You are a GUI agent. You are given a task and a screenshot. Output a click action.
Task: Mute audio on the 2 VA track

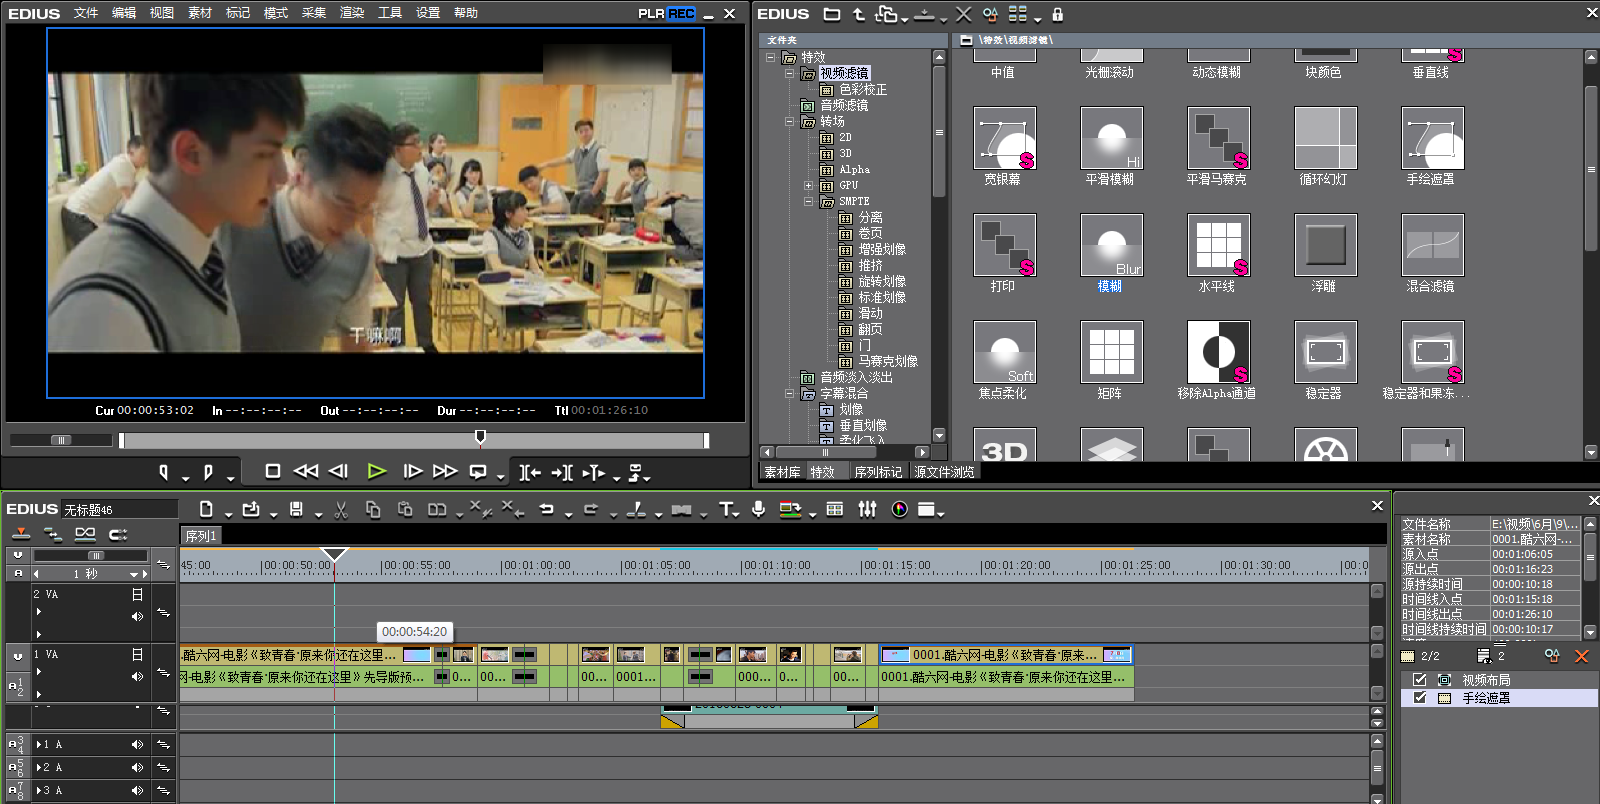pos(137,616)
